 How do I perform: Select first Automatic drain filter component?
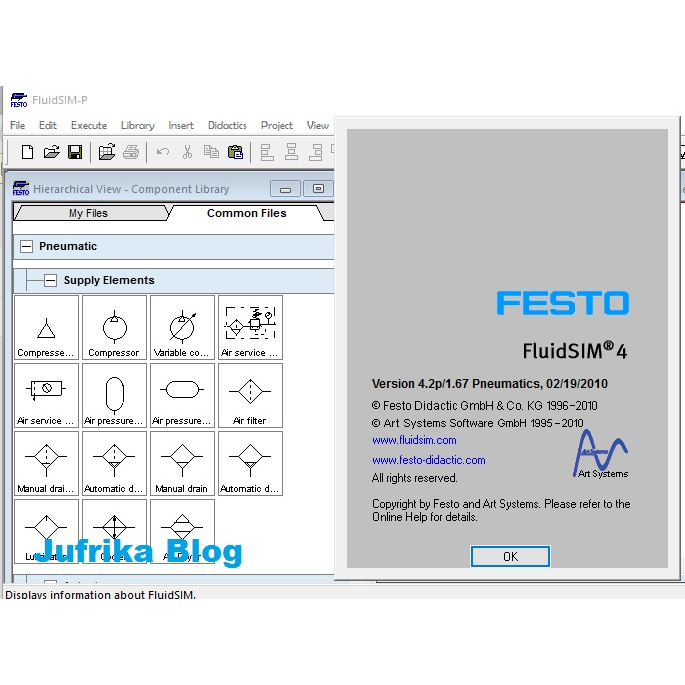114,464
